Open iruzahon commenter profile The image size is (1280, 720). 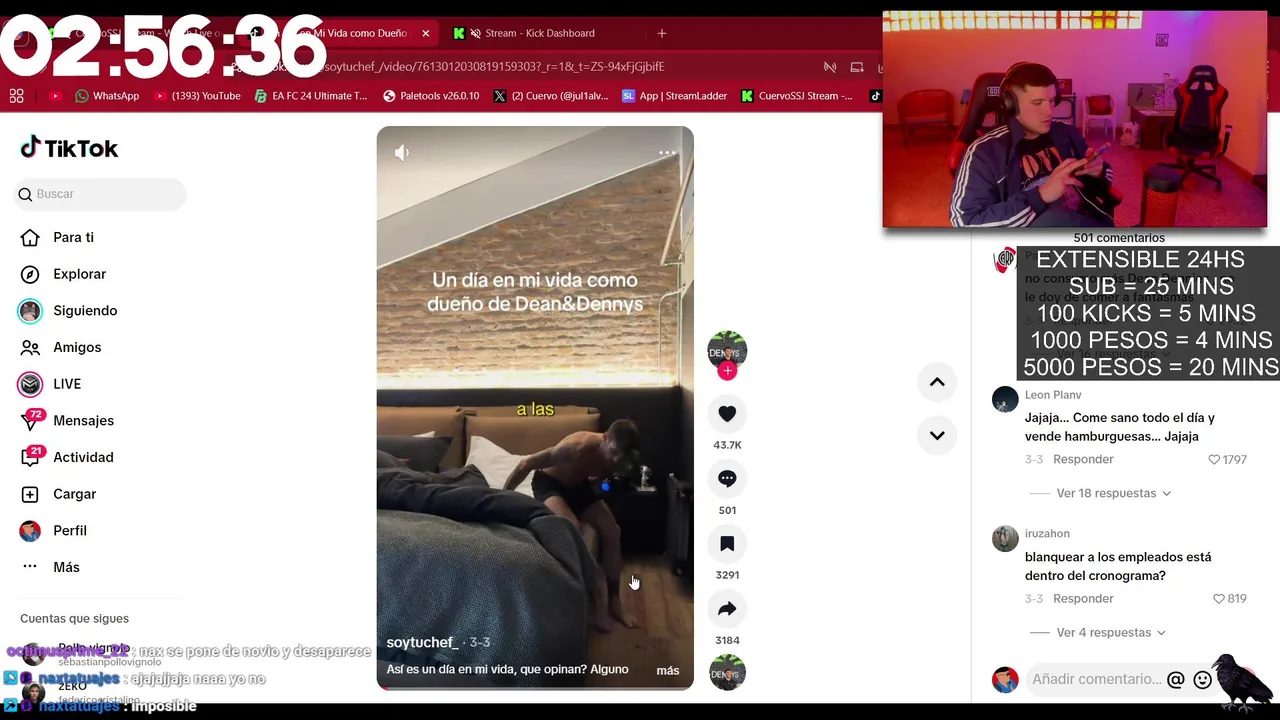click(1047, 534)
